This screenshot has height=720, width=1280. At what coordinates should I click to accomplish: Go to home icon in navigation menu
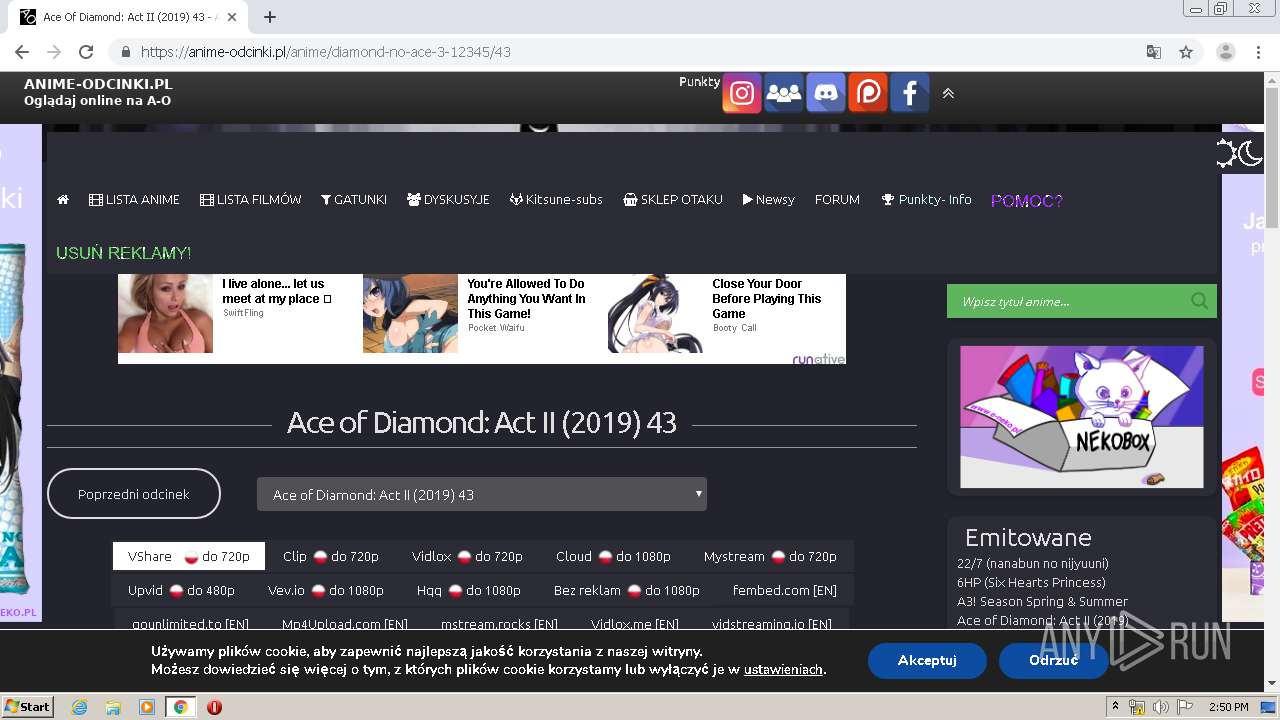[x=63, y=200]
